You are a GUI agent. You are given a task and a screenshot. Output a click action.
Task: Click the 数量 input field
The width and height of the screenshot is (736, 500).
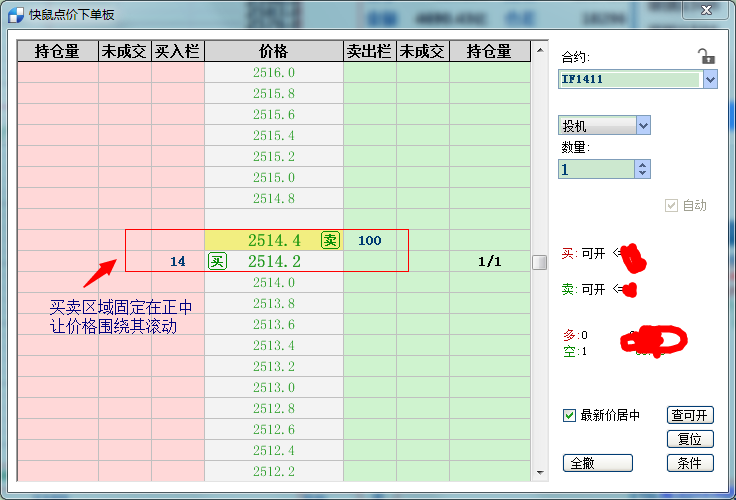[596, 169]
